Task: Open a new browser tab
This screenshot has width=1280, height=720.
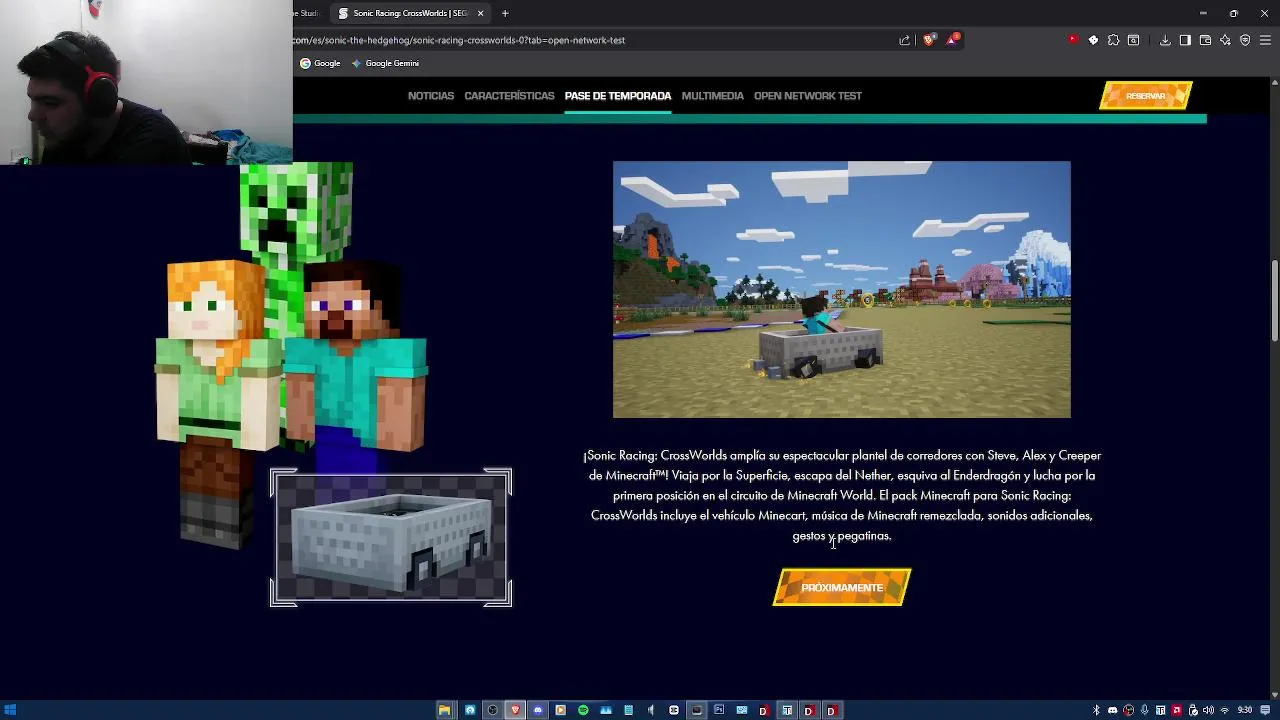Action: 505,13
